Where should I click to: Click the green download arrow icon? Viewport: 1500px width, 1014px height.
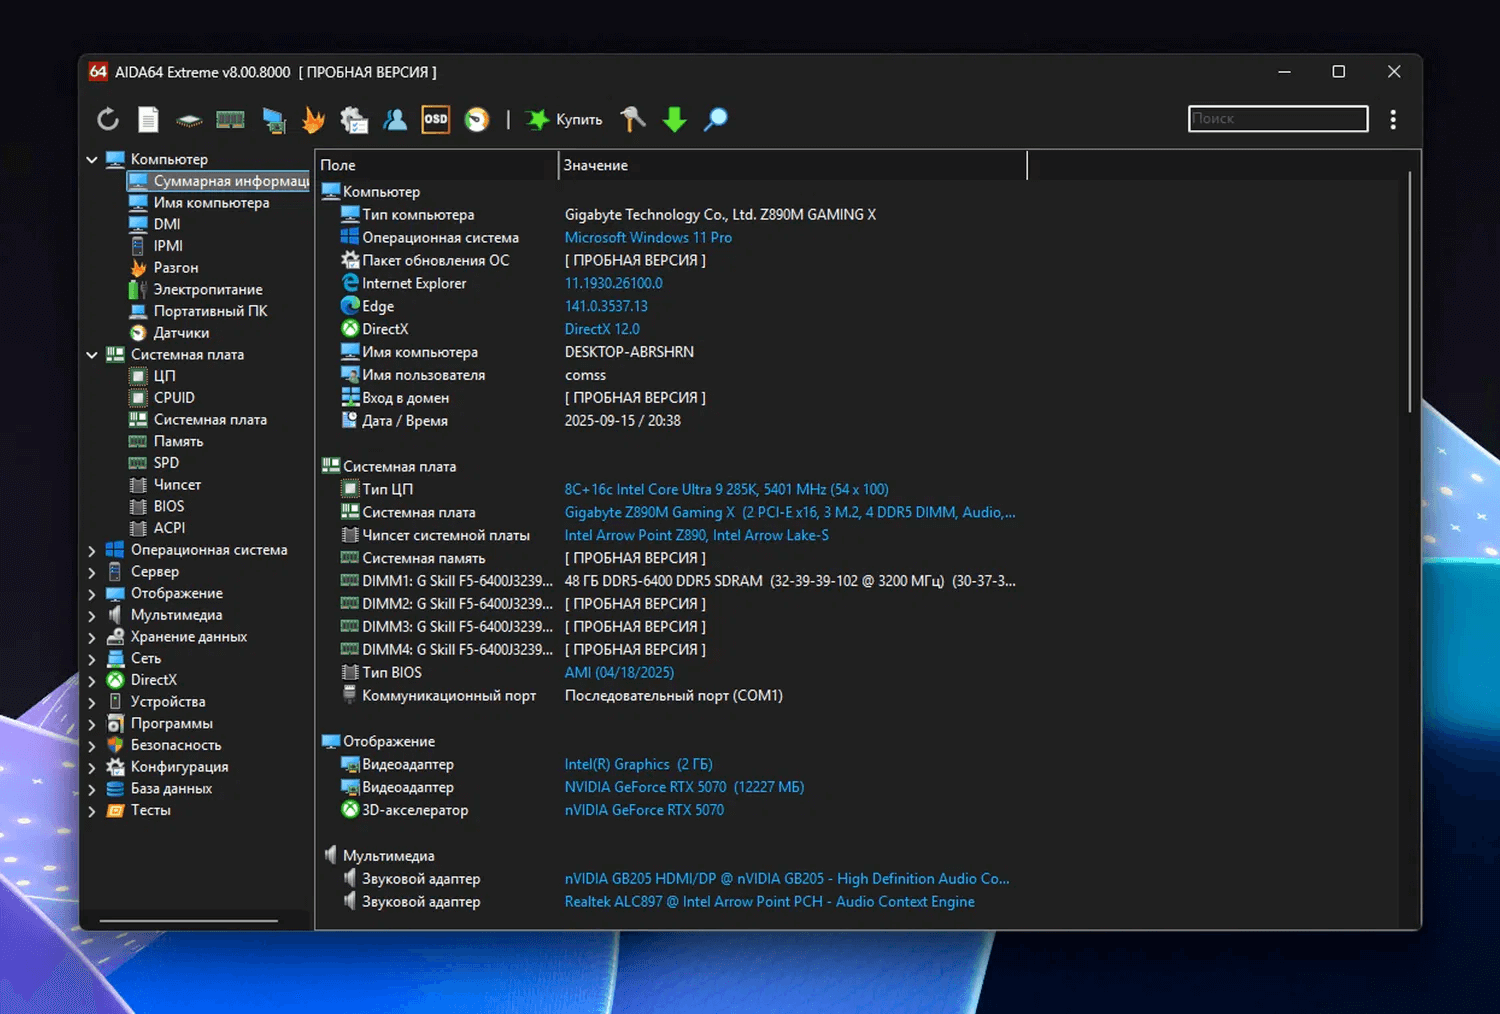click(x=675, y=120)
